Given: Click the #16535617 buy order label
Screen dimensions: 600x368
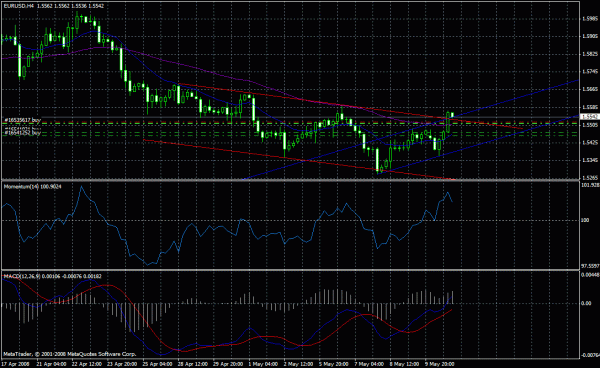Looking at the screenshot, I should 22,120.
